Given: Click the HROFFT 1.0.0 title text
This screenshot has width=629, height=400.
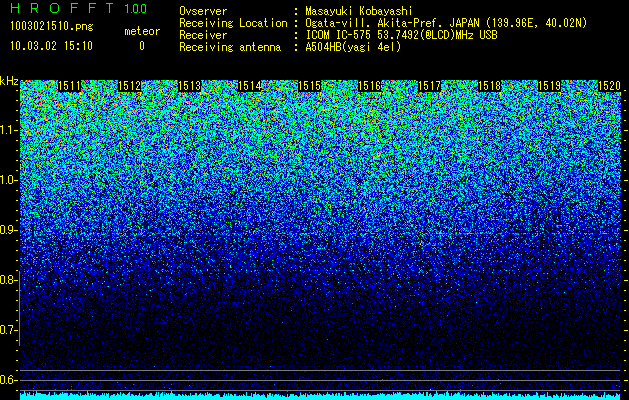Looking at the screenshot, I should pos(78,8).
